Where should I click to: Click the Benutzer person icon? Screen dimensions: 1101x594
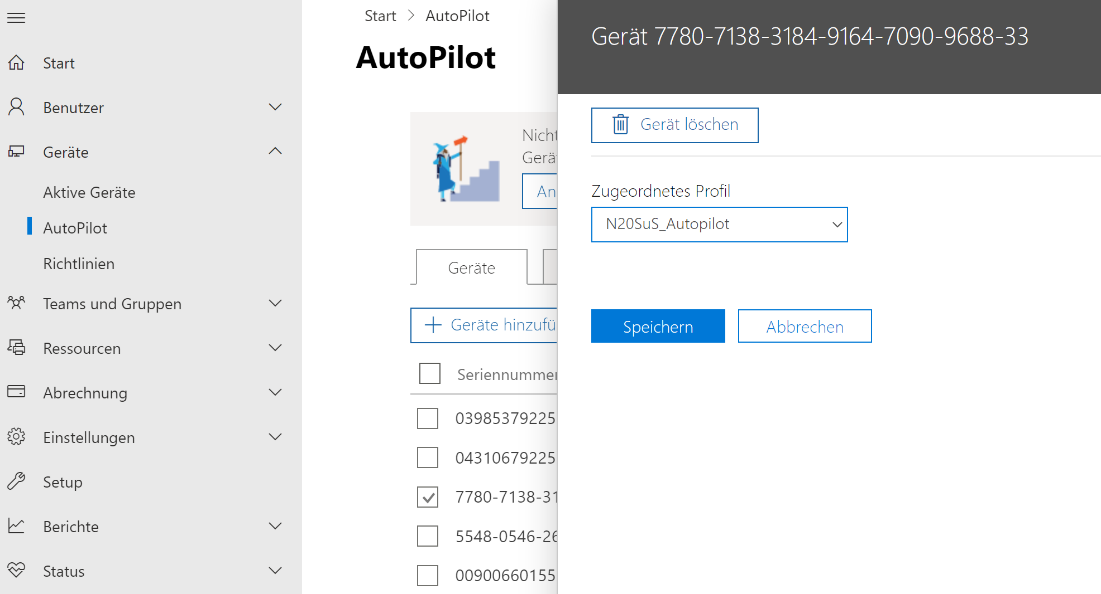click(16, 107)
